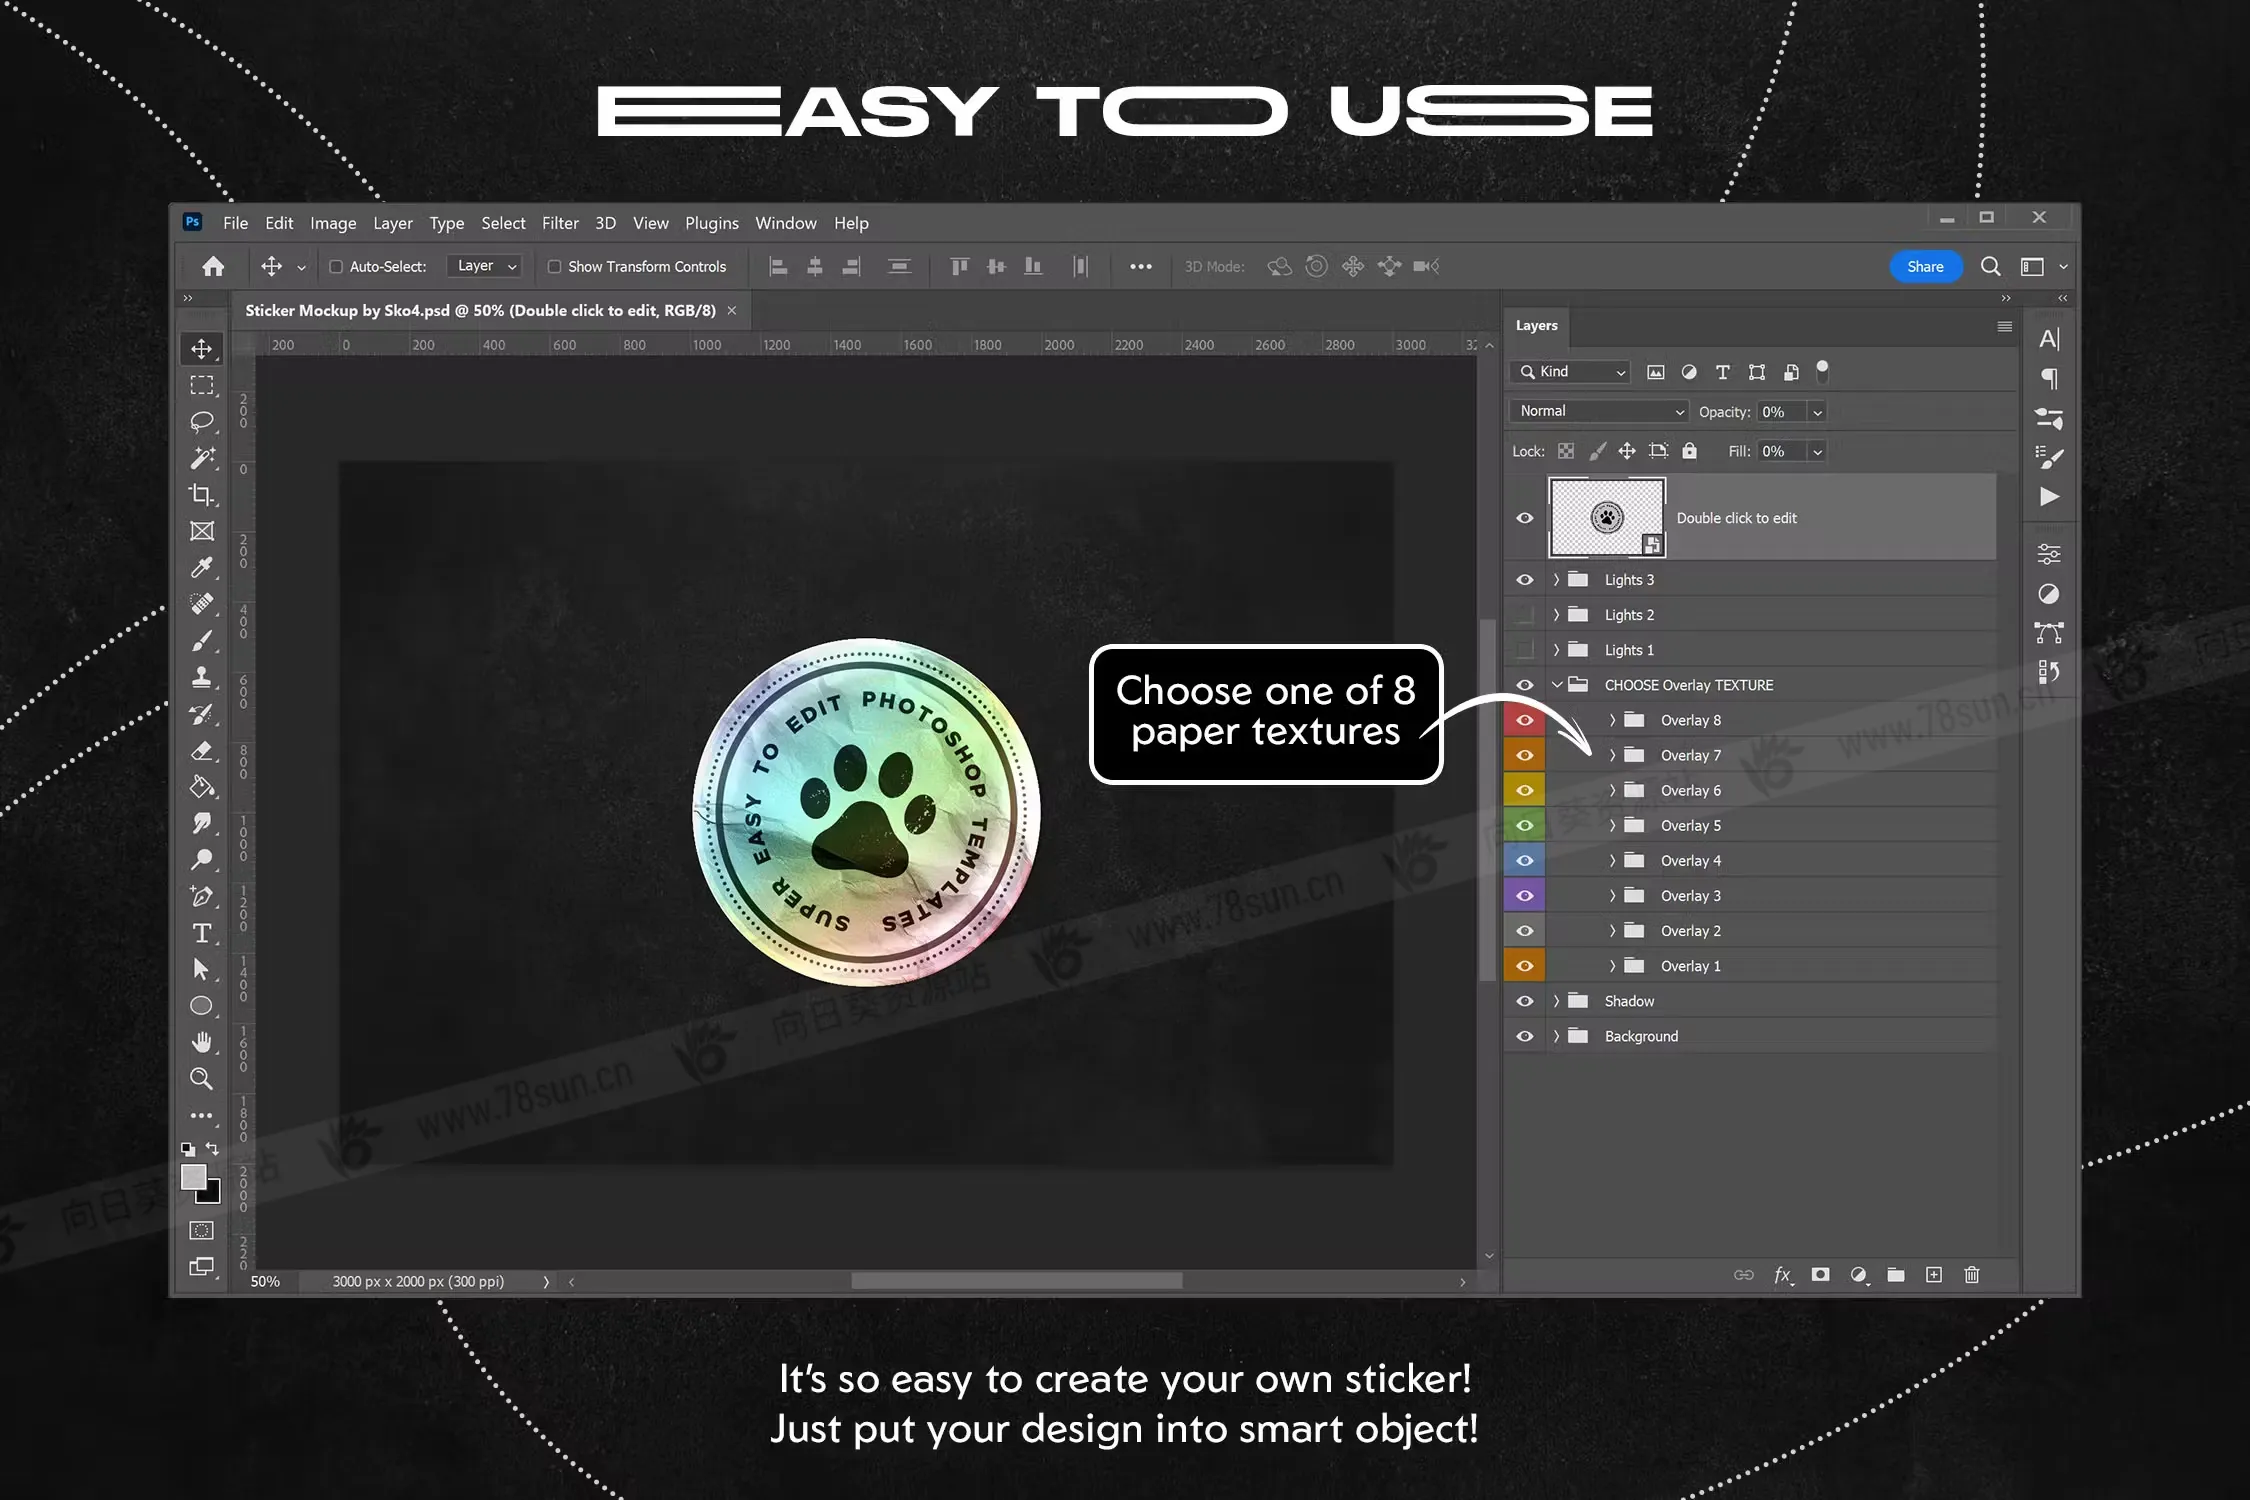Activate the Hand tool
Viewport: 2250px width, 1500px height.
point(201,1043)
